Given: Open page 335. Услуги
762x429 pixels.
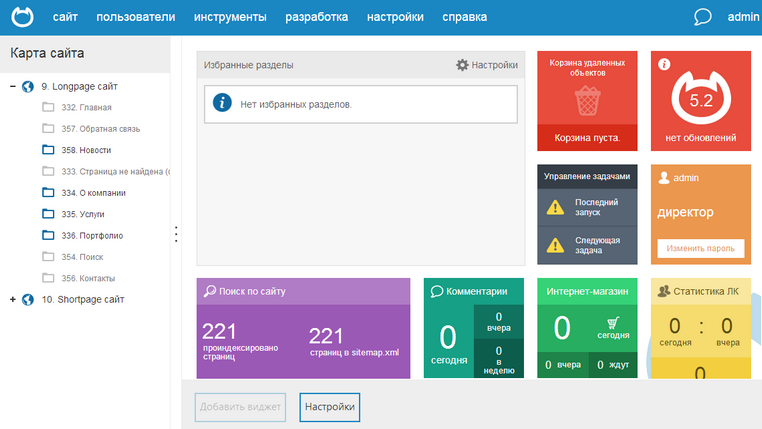Looking at the screenshot, I should 83,214.
